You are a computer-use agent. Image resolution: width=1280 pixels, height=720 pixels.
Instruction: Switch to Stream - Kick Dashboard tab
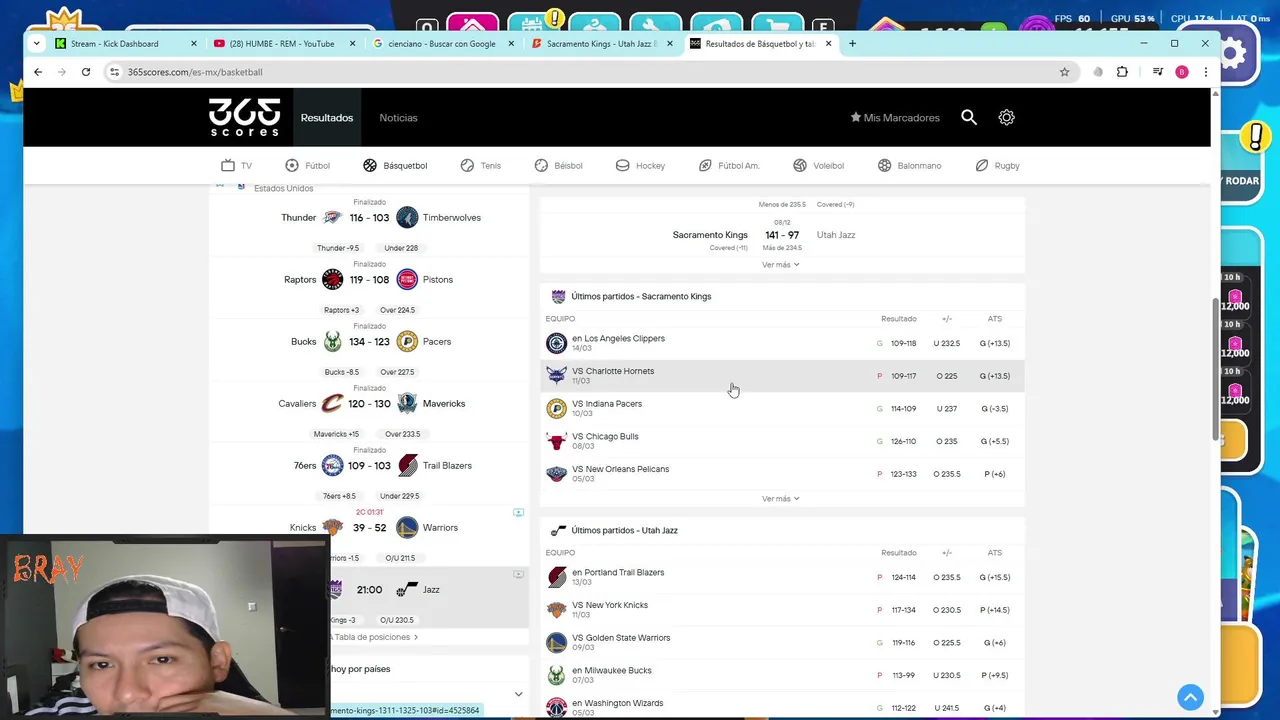point(125,44)
